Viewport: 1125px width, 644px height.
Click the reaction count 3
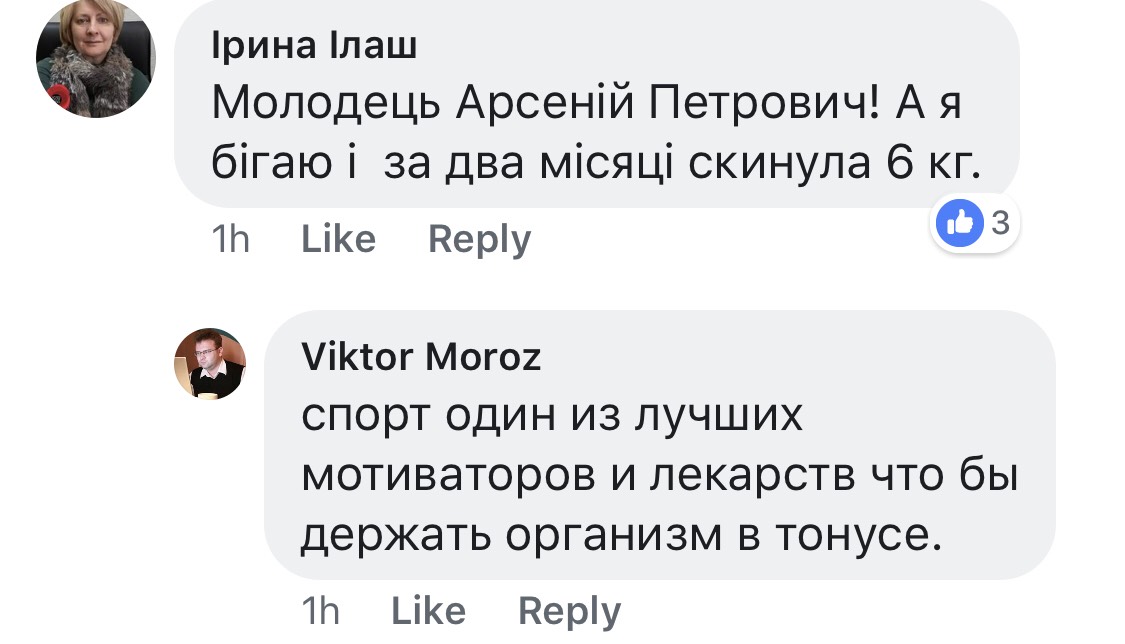[999, 224]
